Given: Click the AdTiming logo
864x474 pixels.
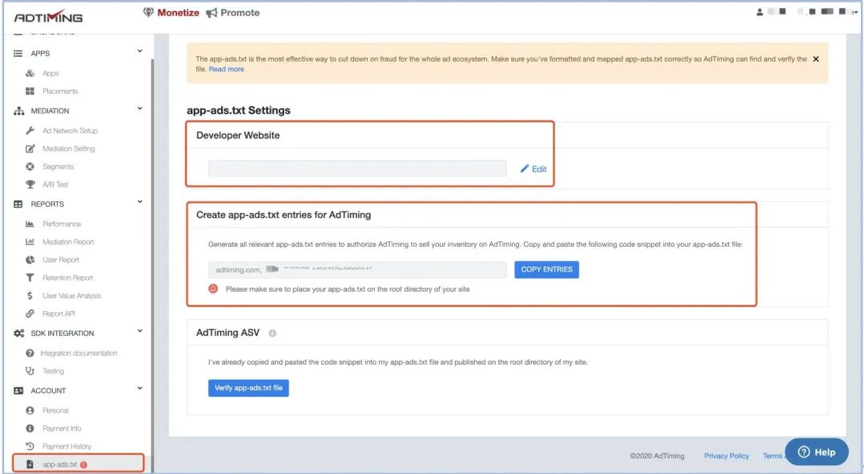Looking at the screenshot, I should pyautogui.click(x=48, y=17).
